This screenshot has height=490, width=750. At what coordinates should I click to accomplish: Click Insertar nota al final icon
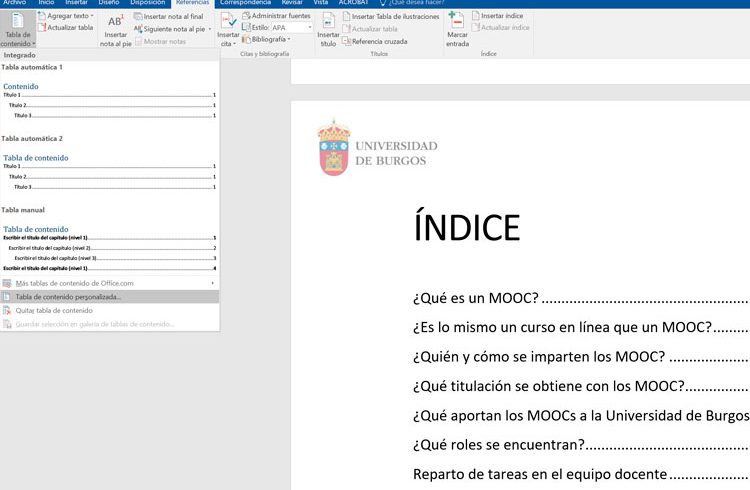[138, 16]
